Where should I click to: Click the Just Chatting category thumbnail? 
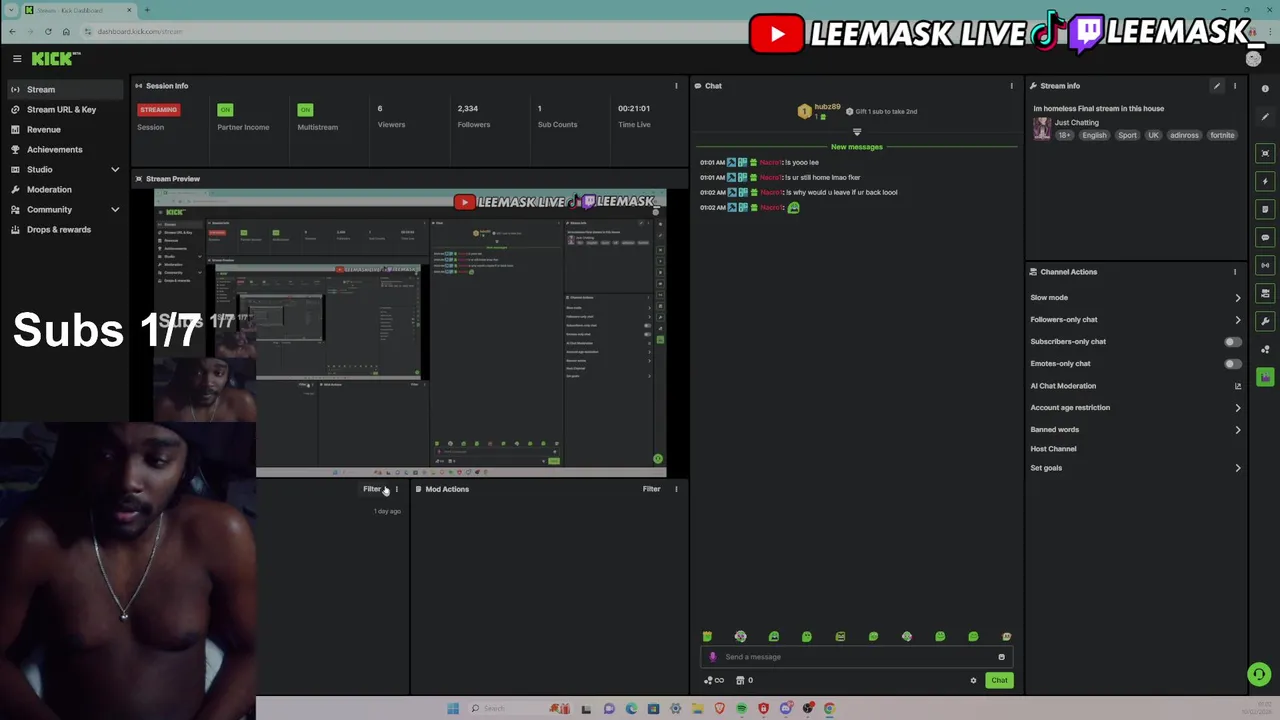(1042, 128)
